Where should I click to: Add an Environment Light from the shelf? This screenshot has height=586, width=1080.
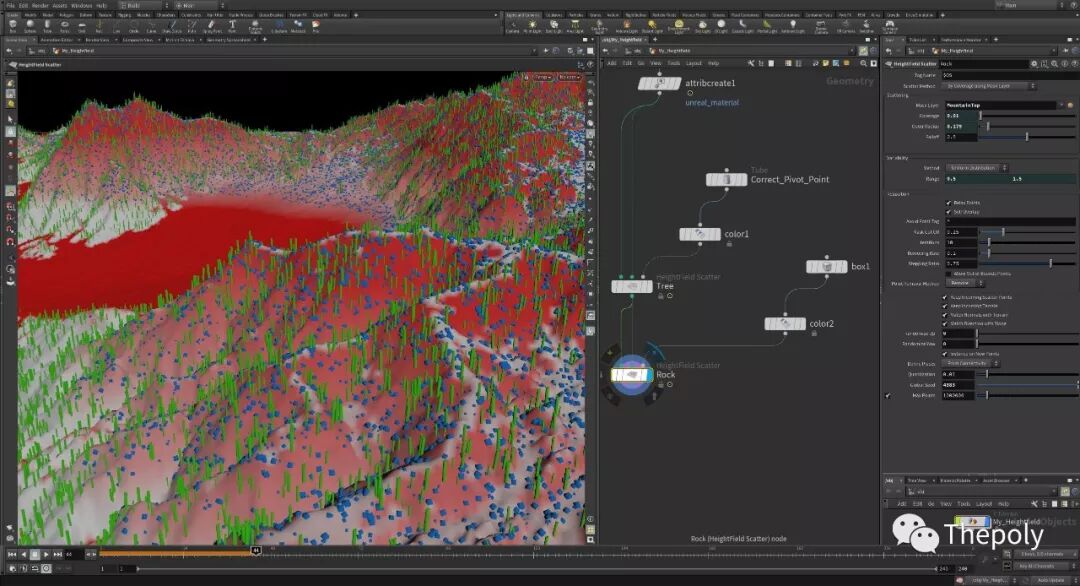(x=678, y=28)
